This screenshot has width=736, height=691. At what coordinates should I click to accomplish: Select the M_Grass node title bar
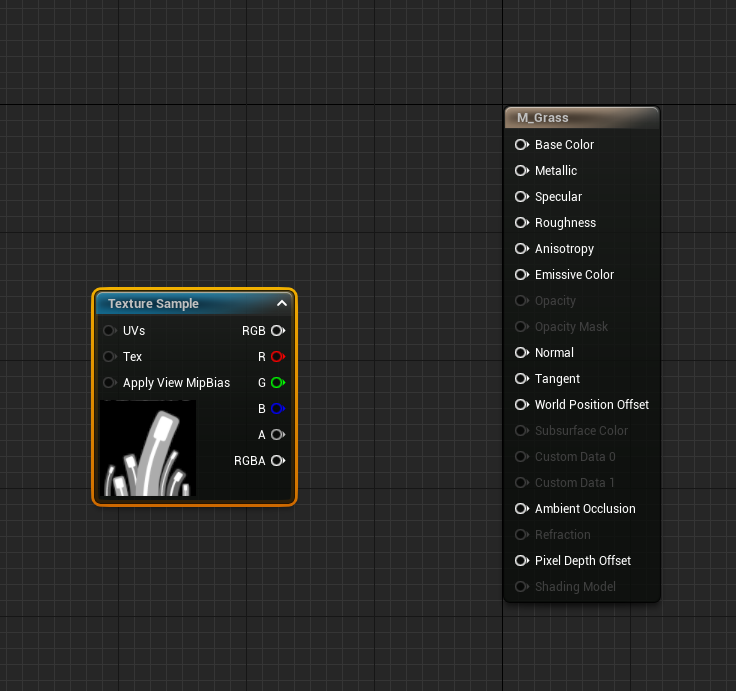click(x=582, y=118)
